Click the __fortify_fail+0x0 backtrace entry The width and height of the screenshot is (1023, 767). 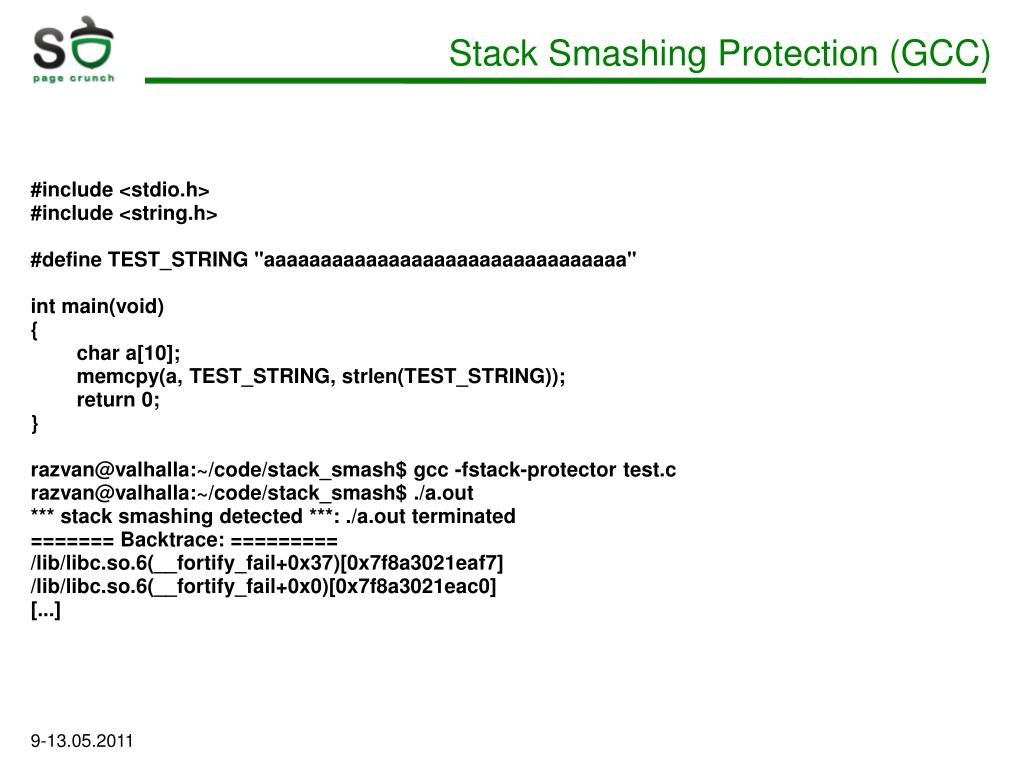[x=264, y=586]
